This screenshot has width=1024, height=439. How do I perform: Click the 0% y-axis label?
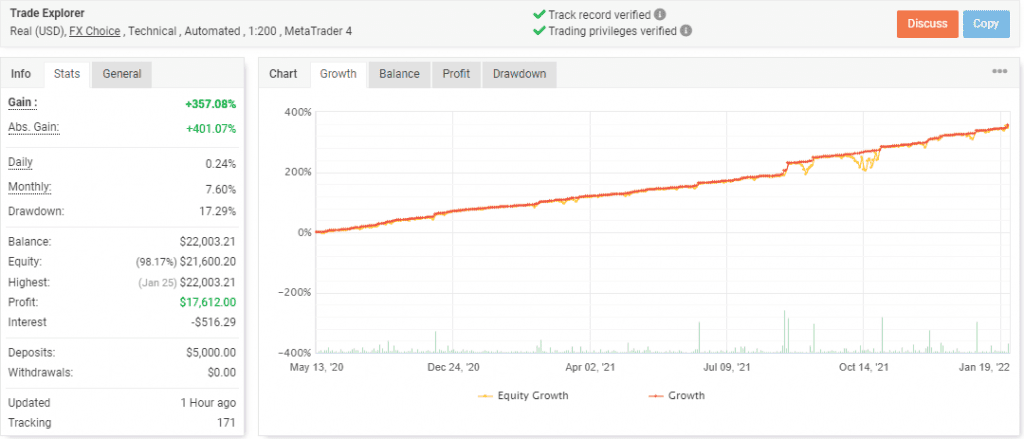pos(304,233)
